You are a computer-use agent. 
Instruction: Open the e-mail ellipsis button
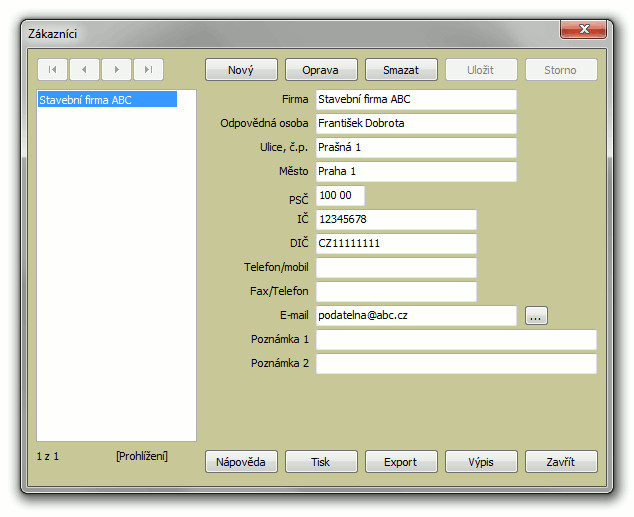[536, 315]
